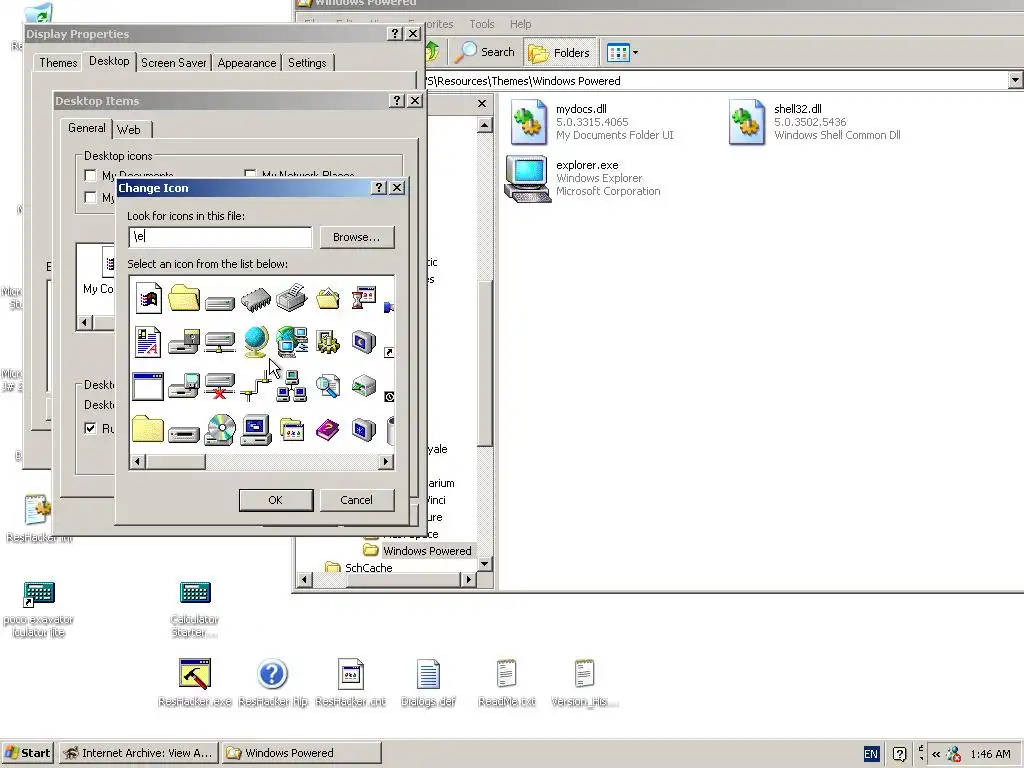The height and width of the screenshot is (768, 1024).
Task: Click the 'Look for icons in this file' field
Action: point(220,236)
